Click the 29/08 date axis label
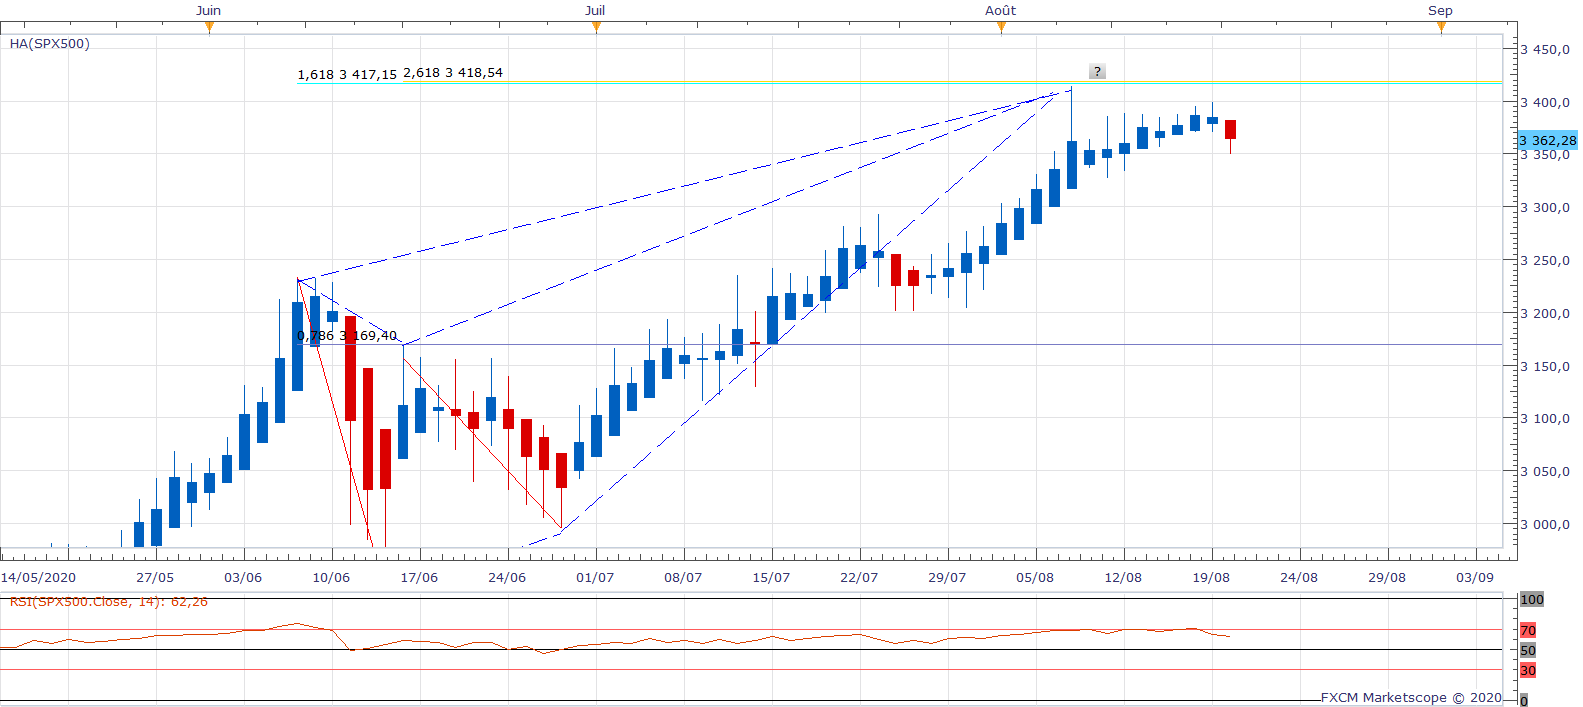1583x707 pixels. pyautogui.click(x=1387, y=577)
